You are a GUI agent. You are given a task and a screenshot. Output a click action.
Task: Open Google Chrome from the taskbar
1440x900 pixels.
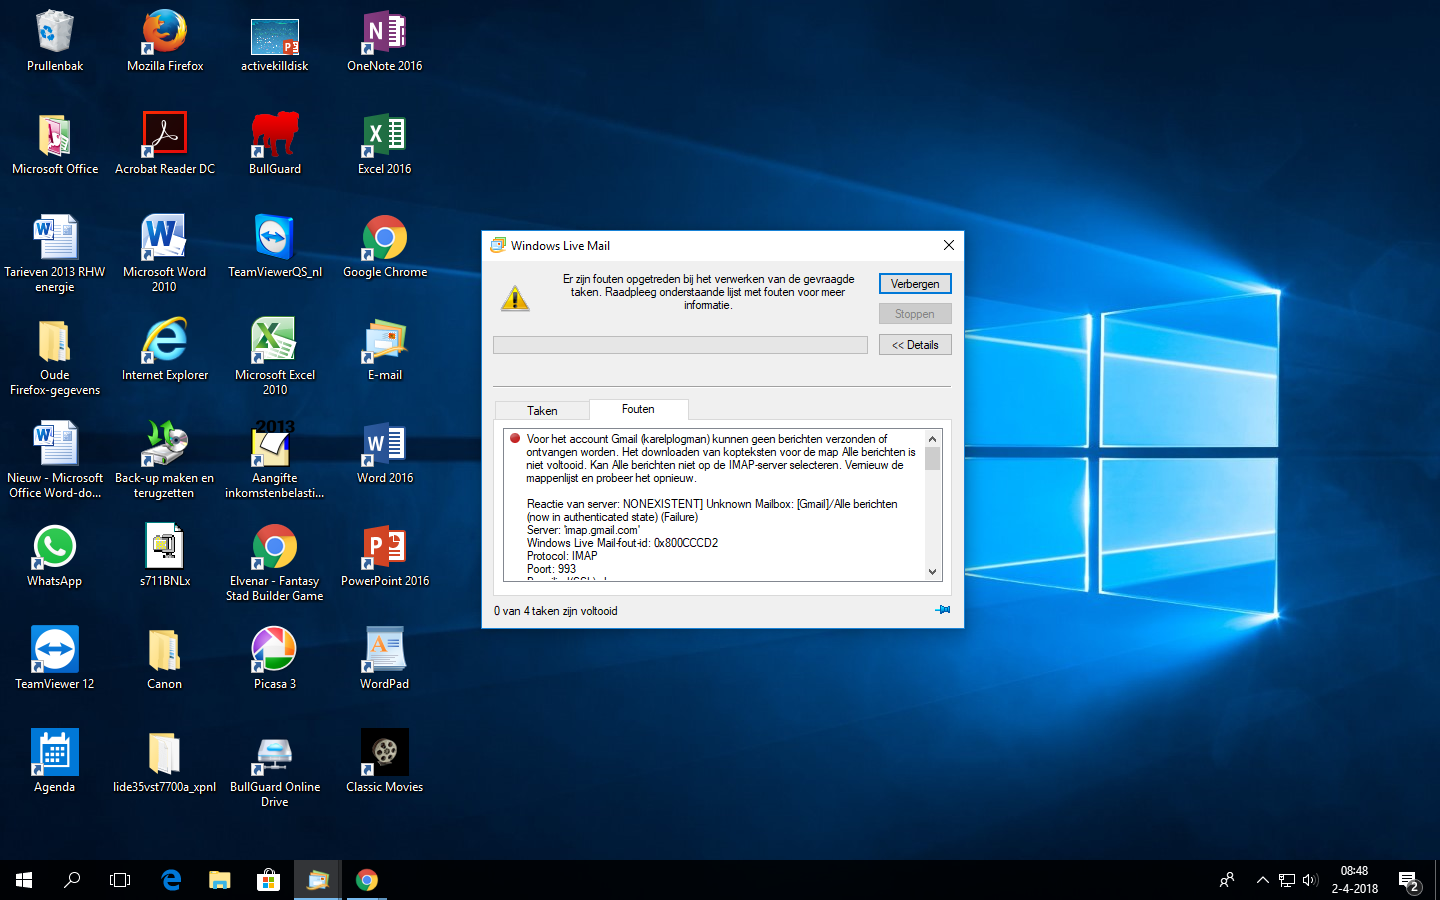[366, 880]
